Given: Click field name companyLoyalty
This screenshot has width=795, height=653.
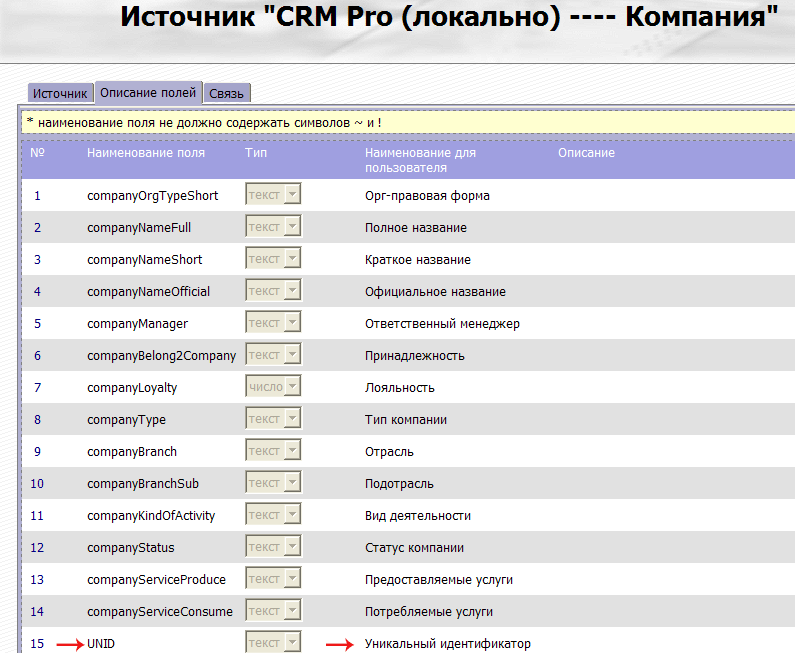Looking at the screenshot, I should [x=132, y=387].
